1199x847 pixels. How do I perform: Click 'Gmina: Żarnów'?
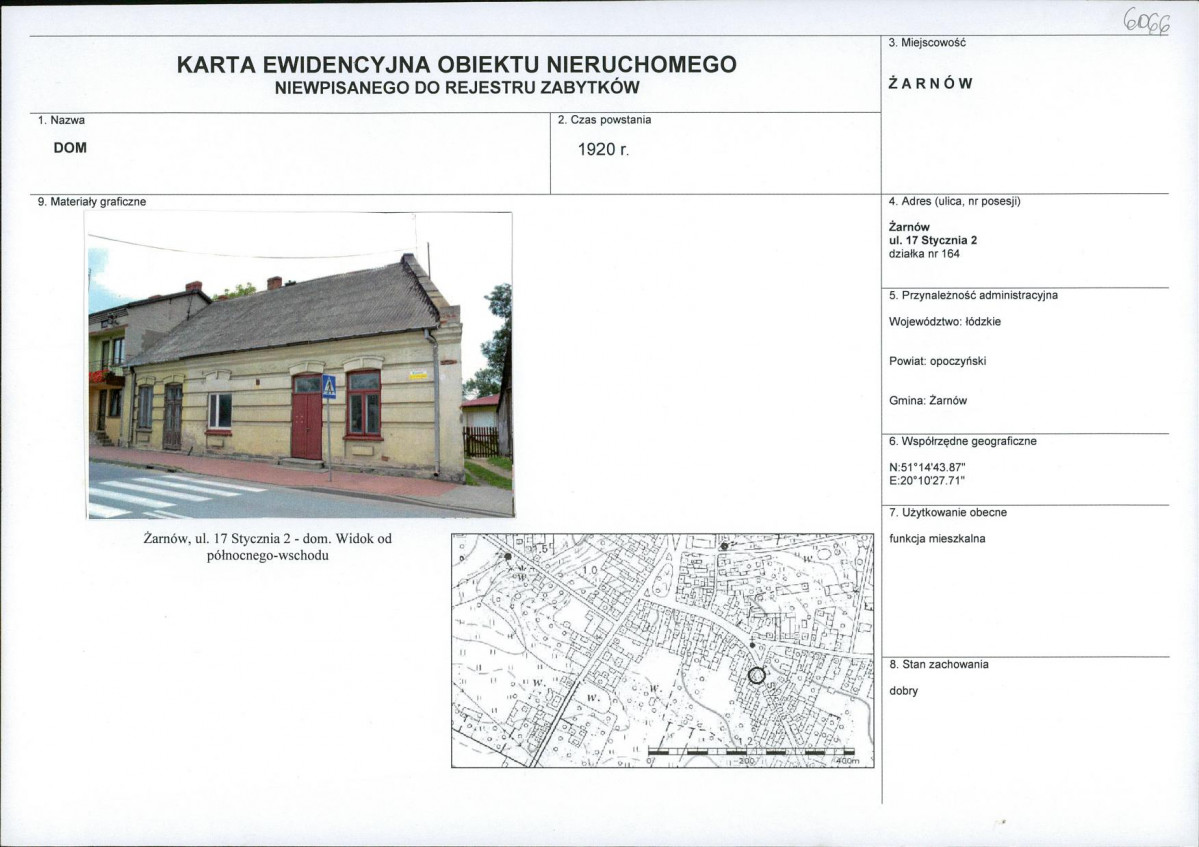(x=928, y=401)
